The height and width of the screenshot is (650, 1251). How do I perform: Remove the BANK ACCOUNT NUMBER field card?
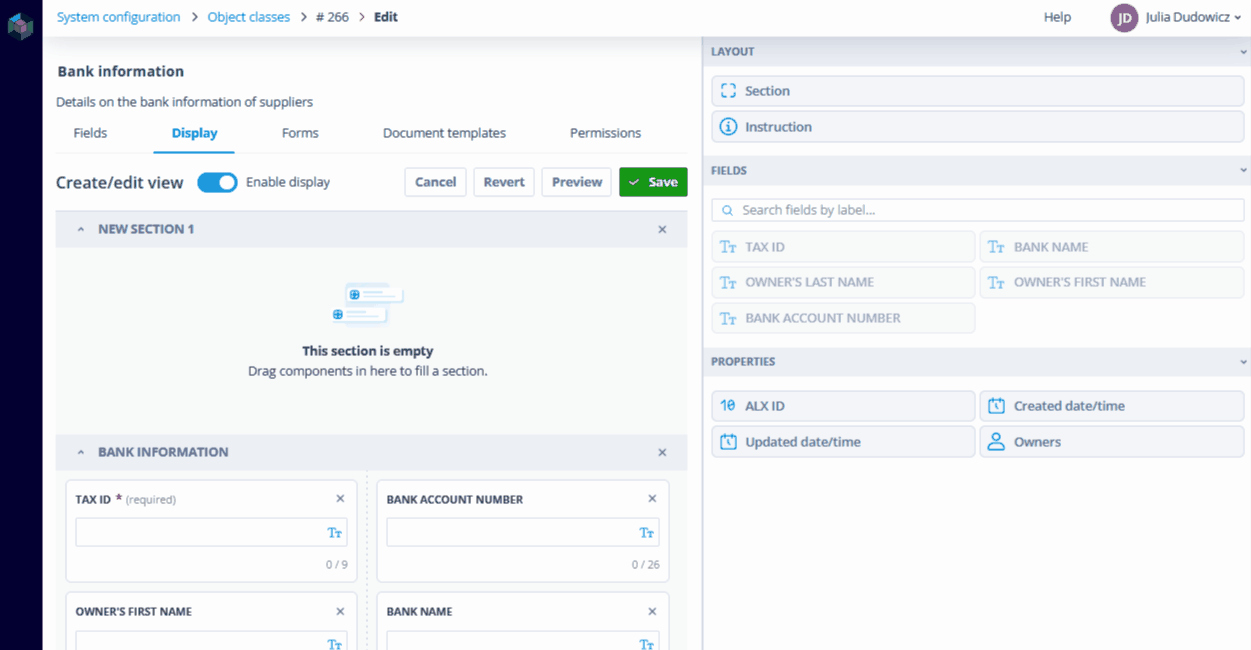(652, 499)
